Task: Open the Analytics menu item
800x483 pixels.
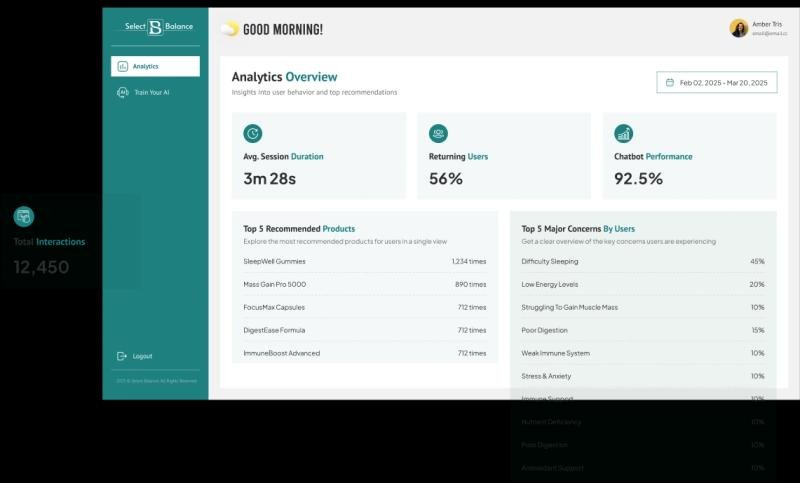Action: [155, 67]
